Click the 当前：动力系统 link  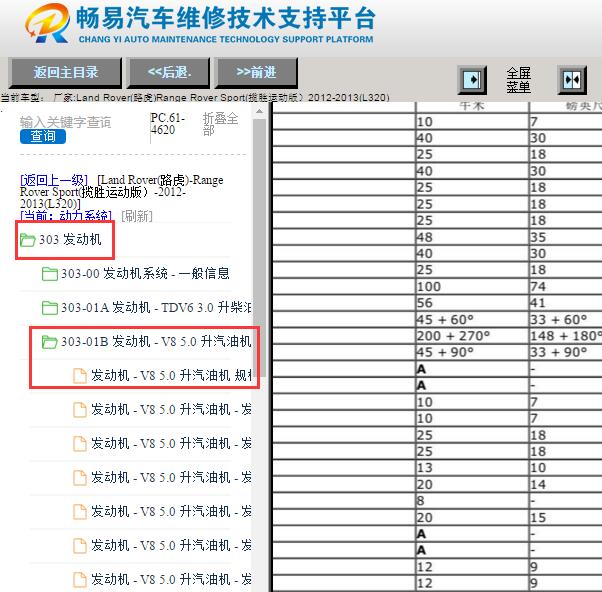(x=66, y=216)
